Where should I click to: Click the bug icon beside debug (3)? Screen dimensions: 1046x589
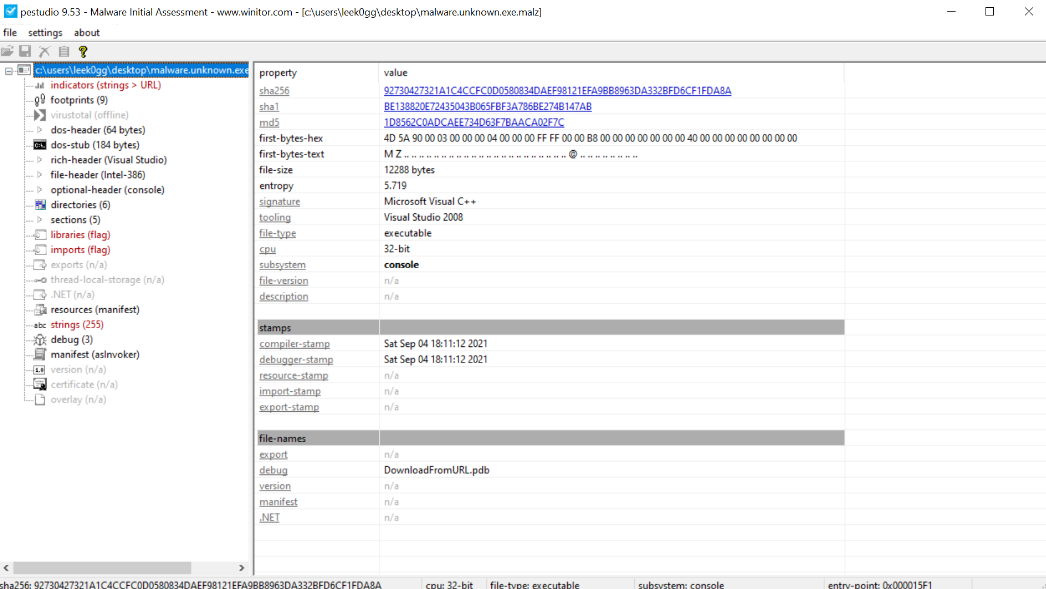pyautogui.click(x=40, y=340)
